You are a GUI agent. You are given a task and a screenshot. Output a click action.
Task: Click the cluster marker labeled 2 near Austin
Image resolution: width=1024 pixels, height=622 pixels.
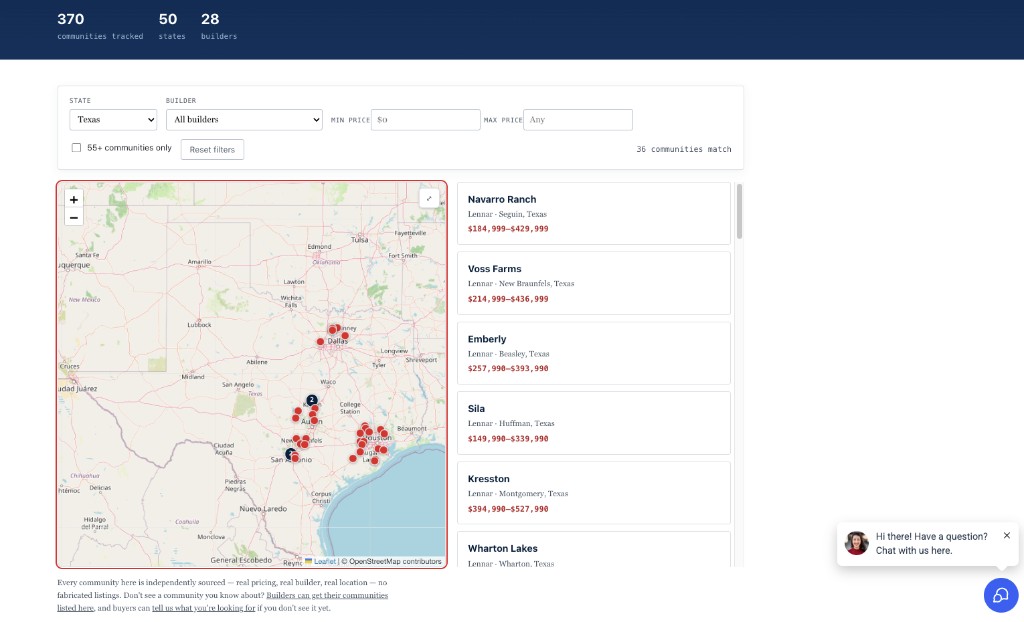pyautogui.click(x=312, y=400)
